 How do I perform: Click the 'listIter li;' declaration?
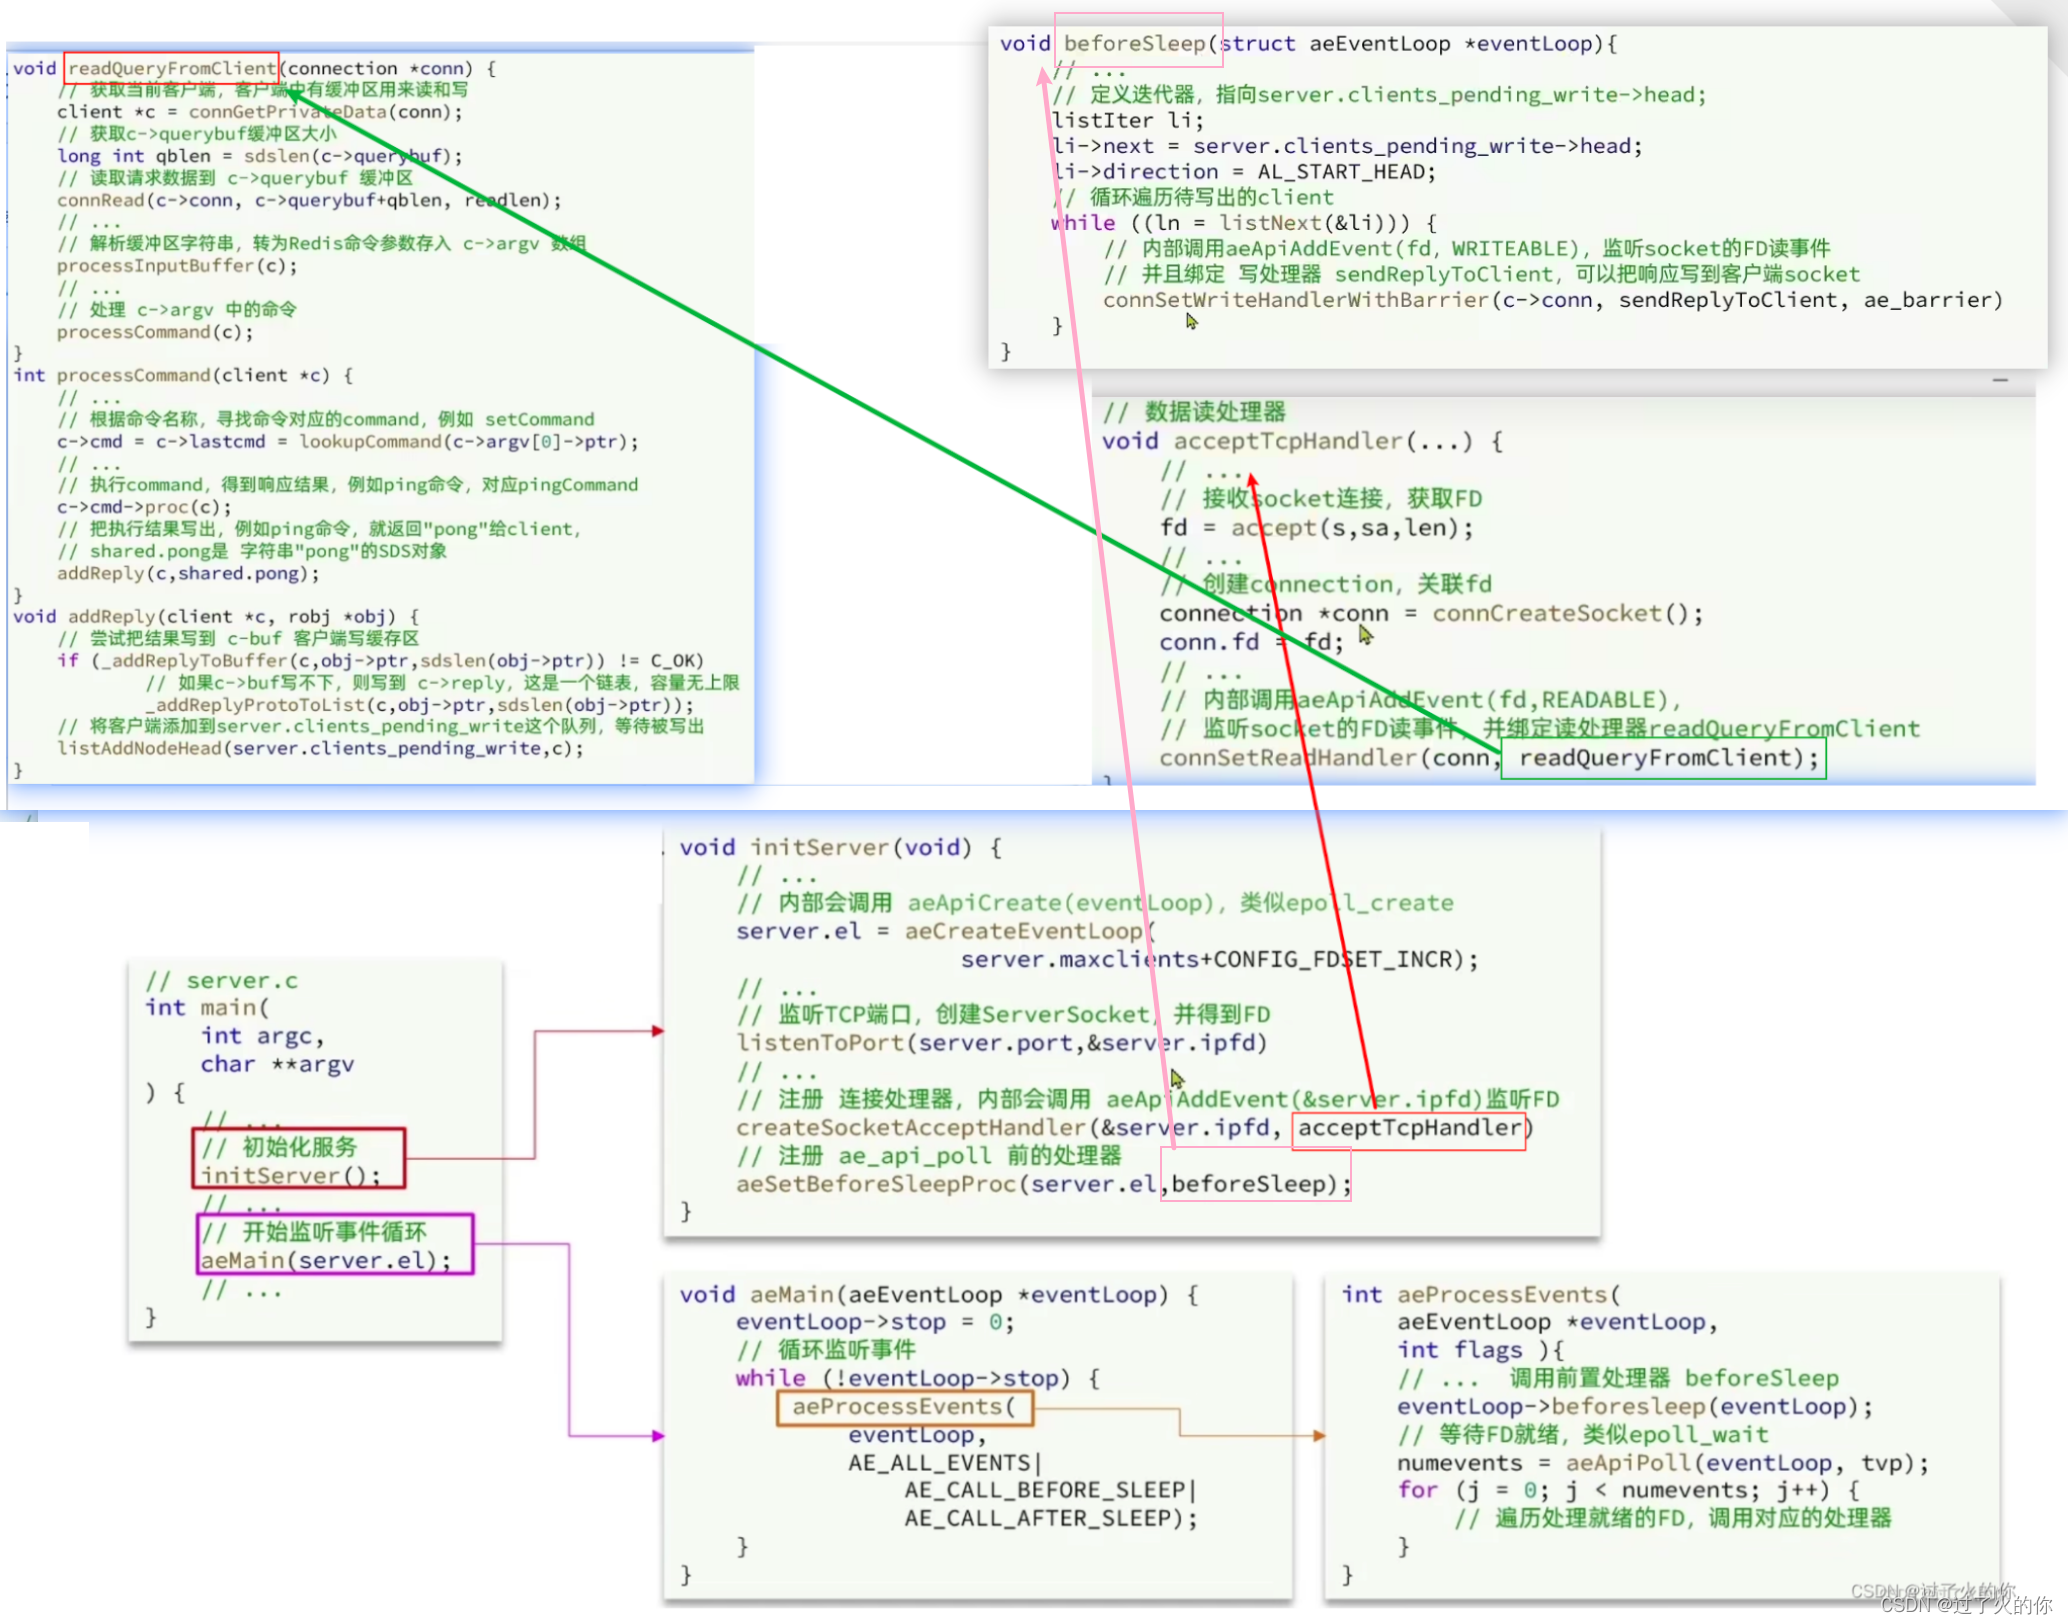pos(1128,120)
